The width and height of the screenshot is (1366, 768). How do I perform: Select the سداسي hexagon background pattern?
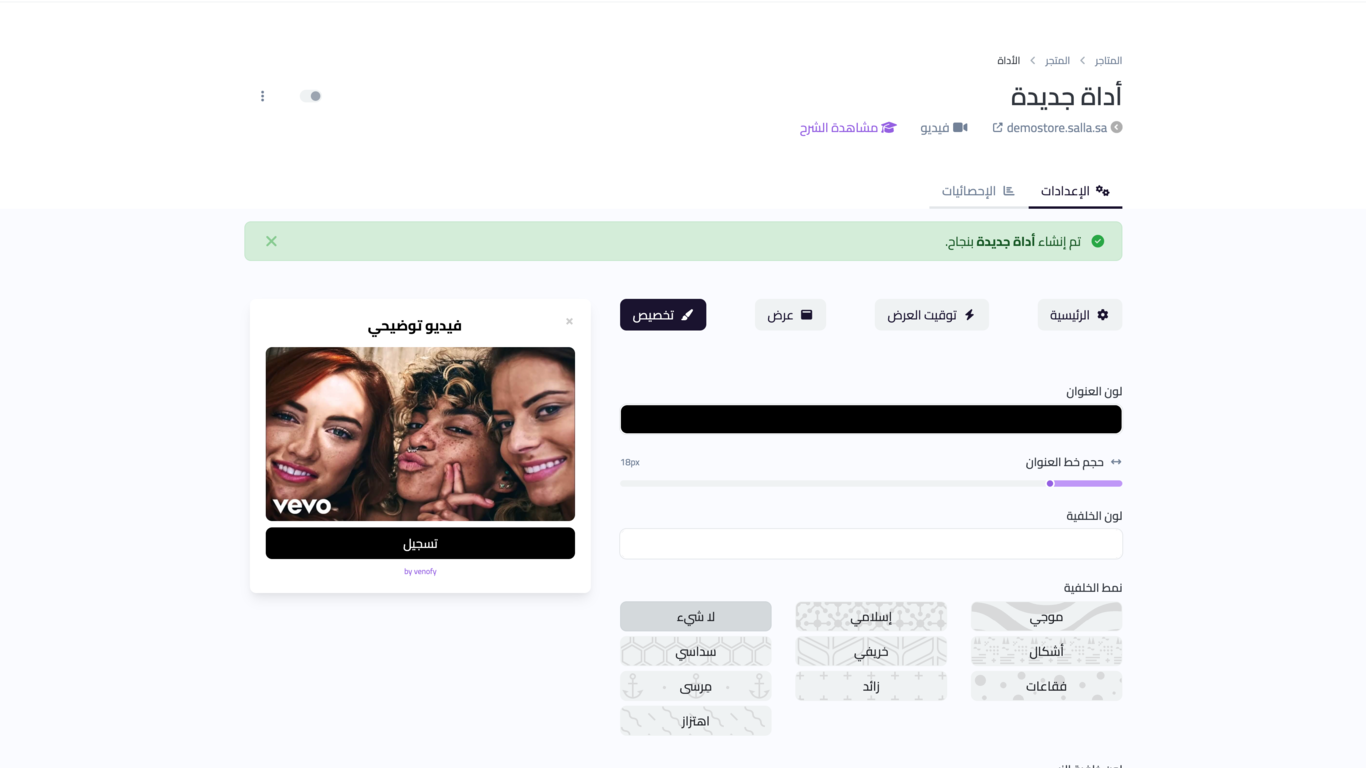point(695,652)
